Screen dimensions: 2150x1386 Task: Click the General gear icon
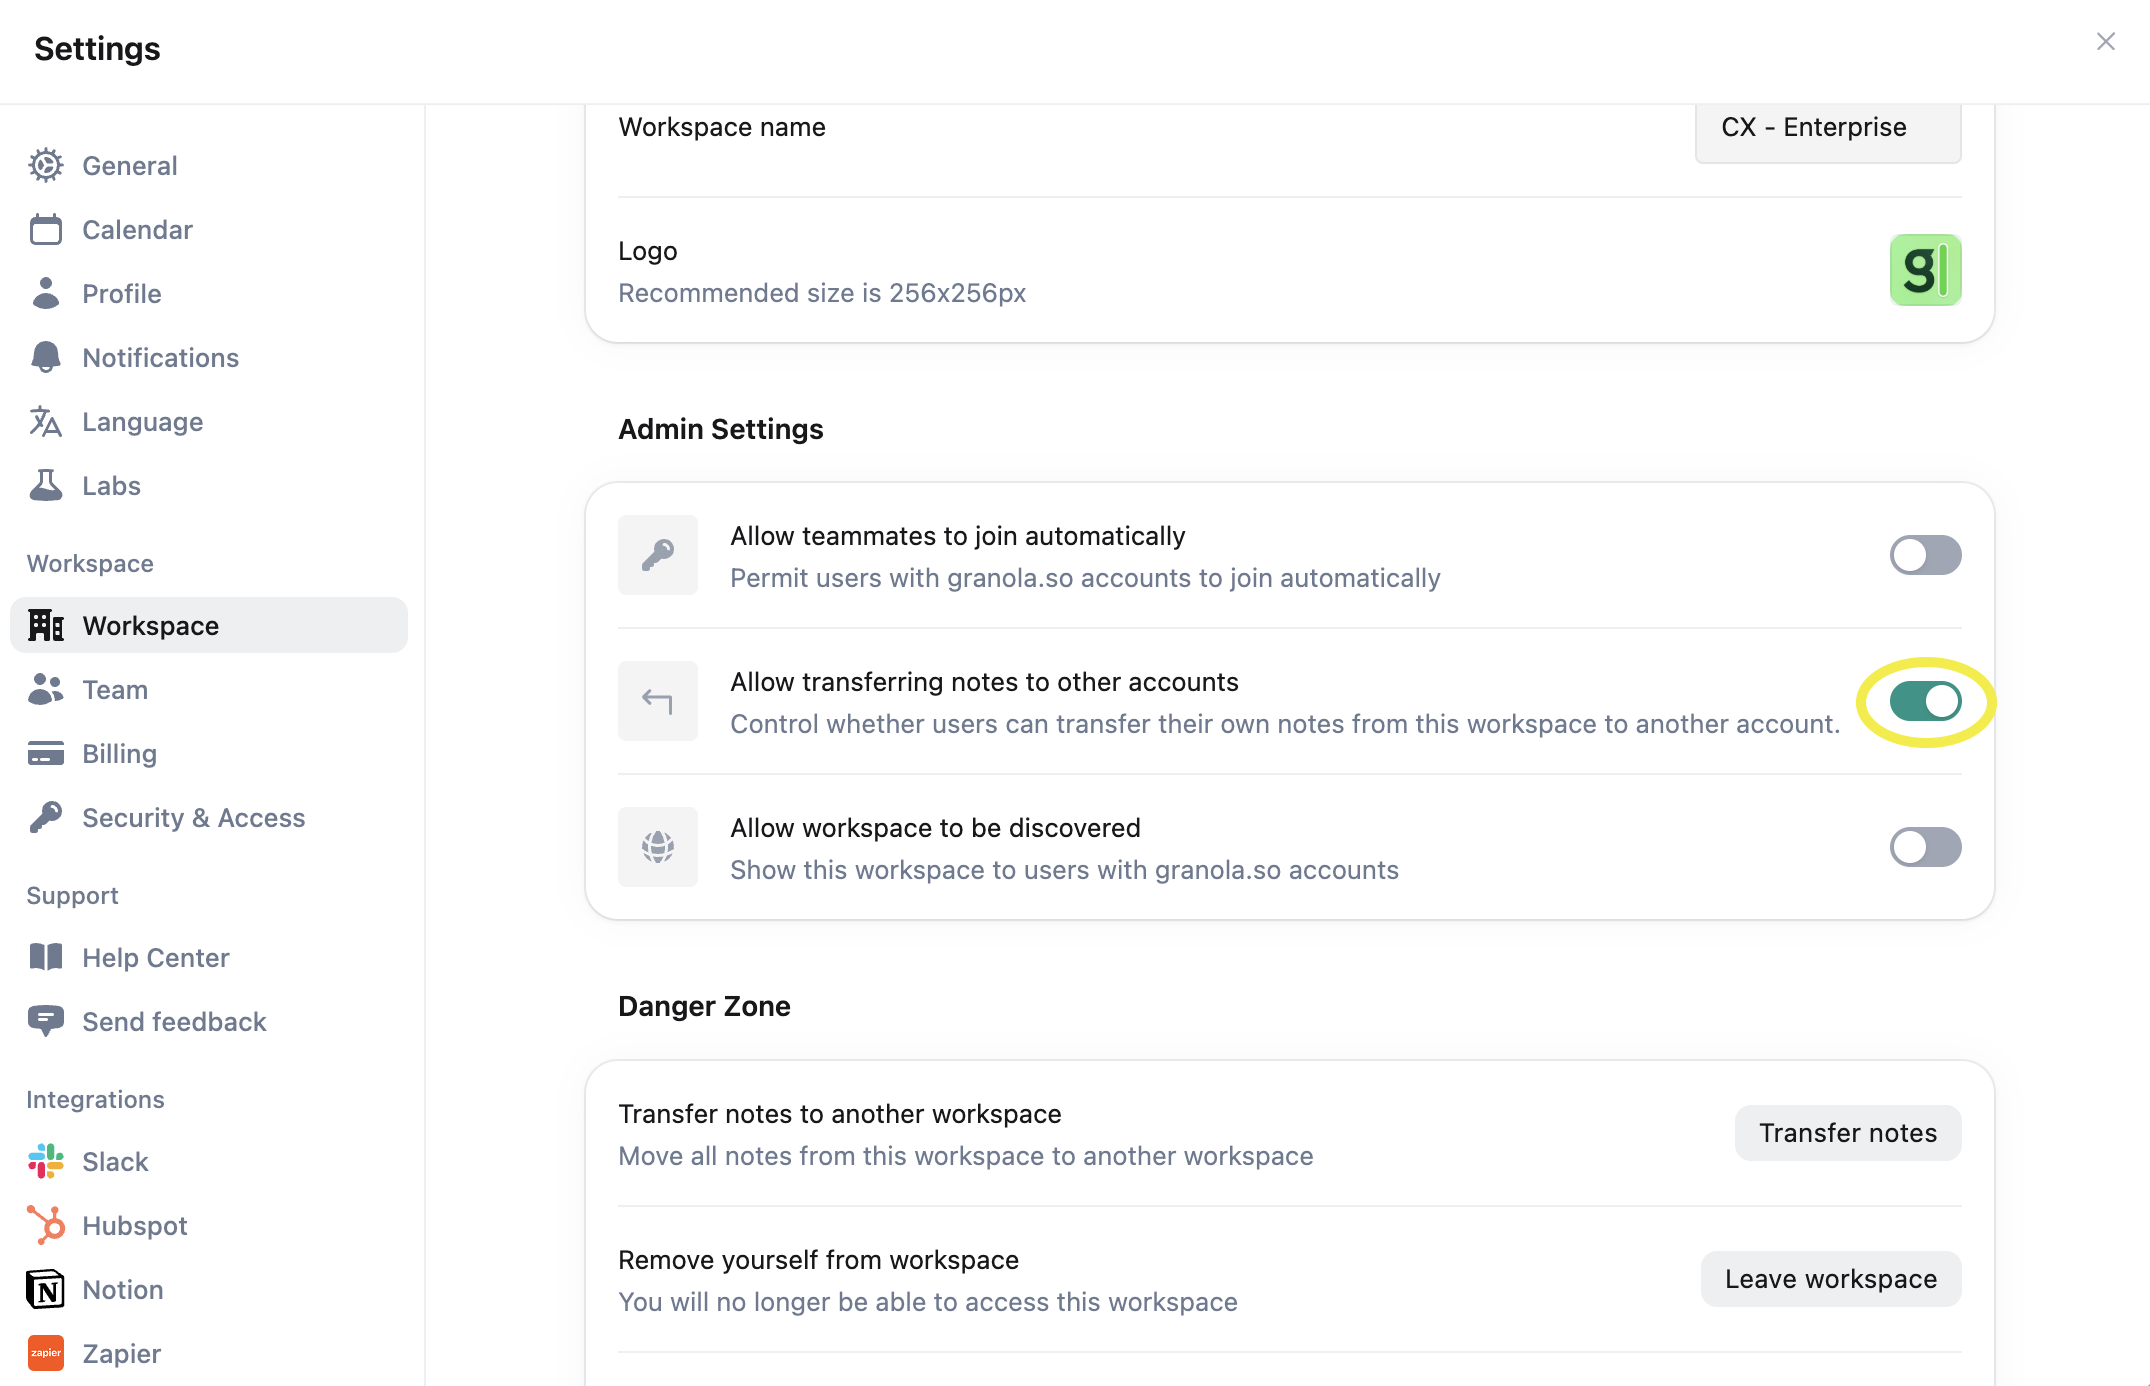pos(46,165)
